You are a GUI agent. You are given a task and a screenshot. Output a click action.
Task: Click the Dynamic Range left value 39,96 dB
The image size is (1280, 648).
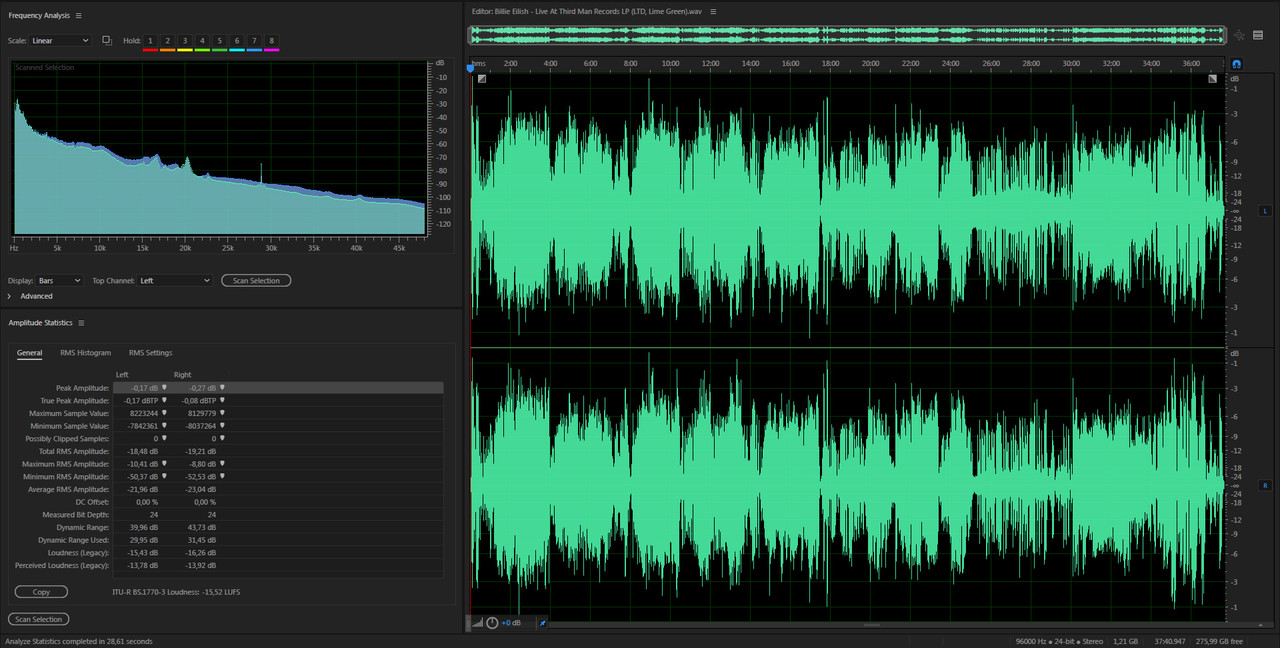[x=145, y=527]
